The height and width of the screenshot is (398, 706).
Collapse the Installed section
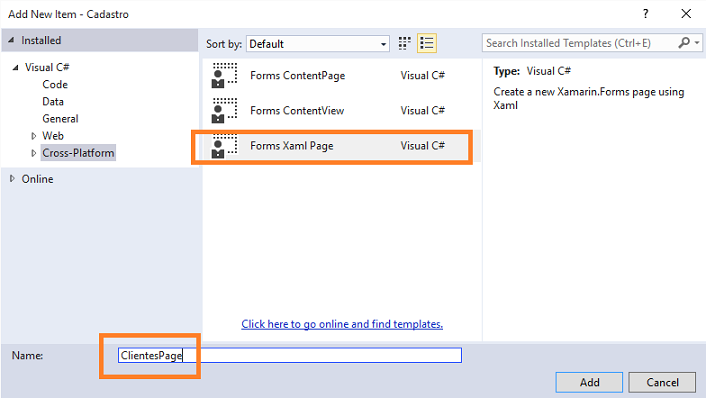(x=11, y=40)
